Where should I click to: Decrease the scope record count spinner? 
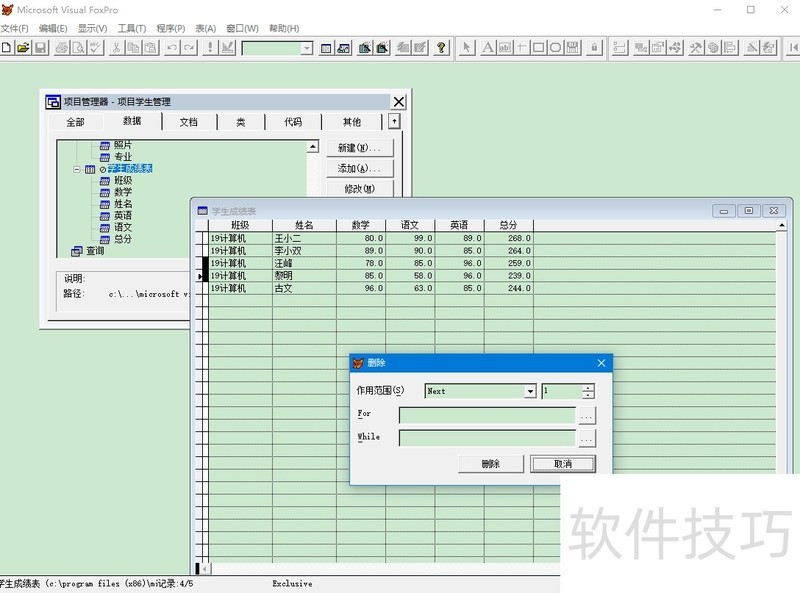[x=588, y=395]
